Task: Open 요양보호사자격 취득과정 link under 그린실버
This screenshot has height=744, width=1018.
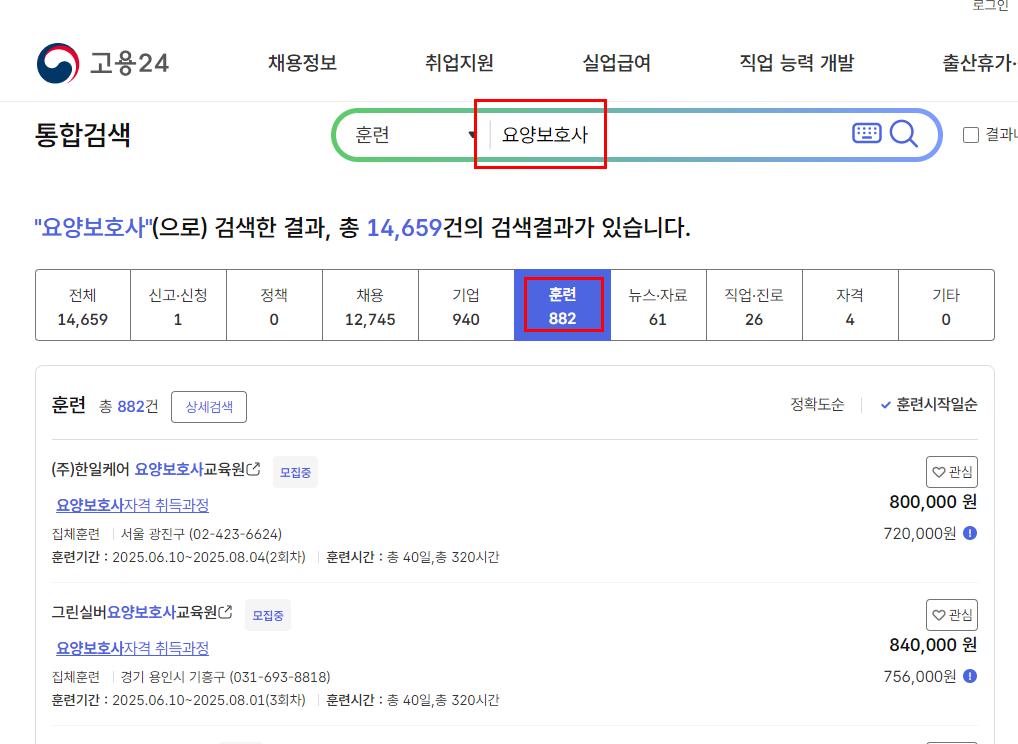Action: click(132, 648)
